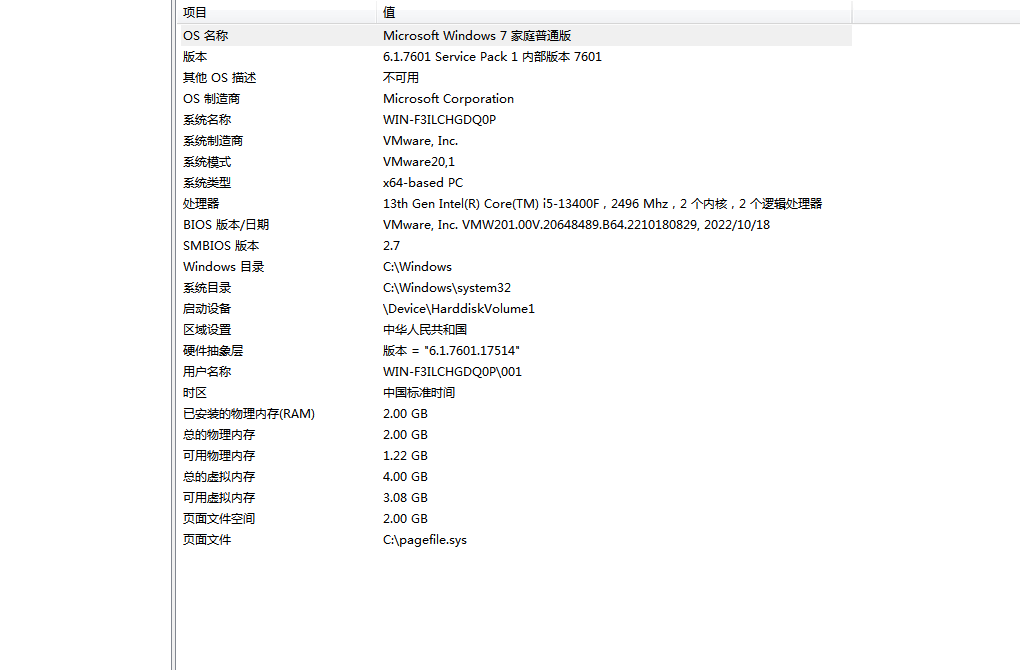Click value 4.00 GB
This screenshot has height=670, width=1020.
coord(405,477)
